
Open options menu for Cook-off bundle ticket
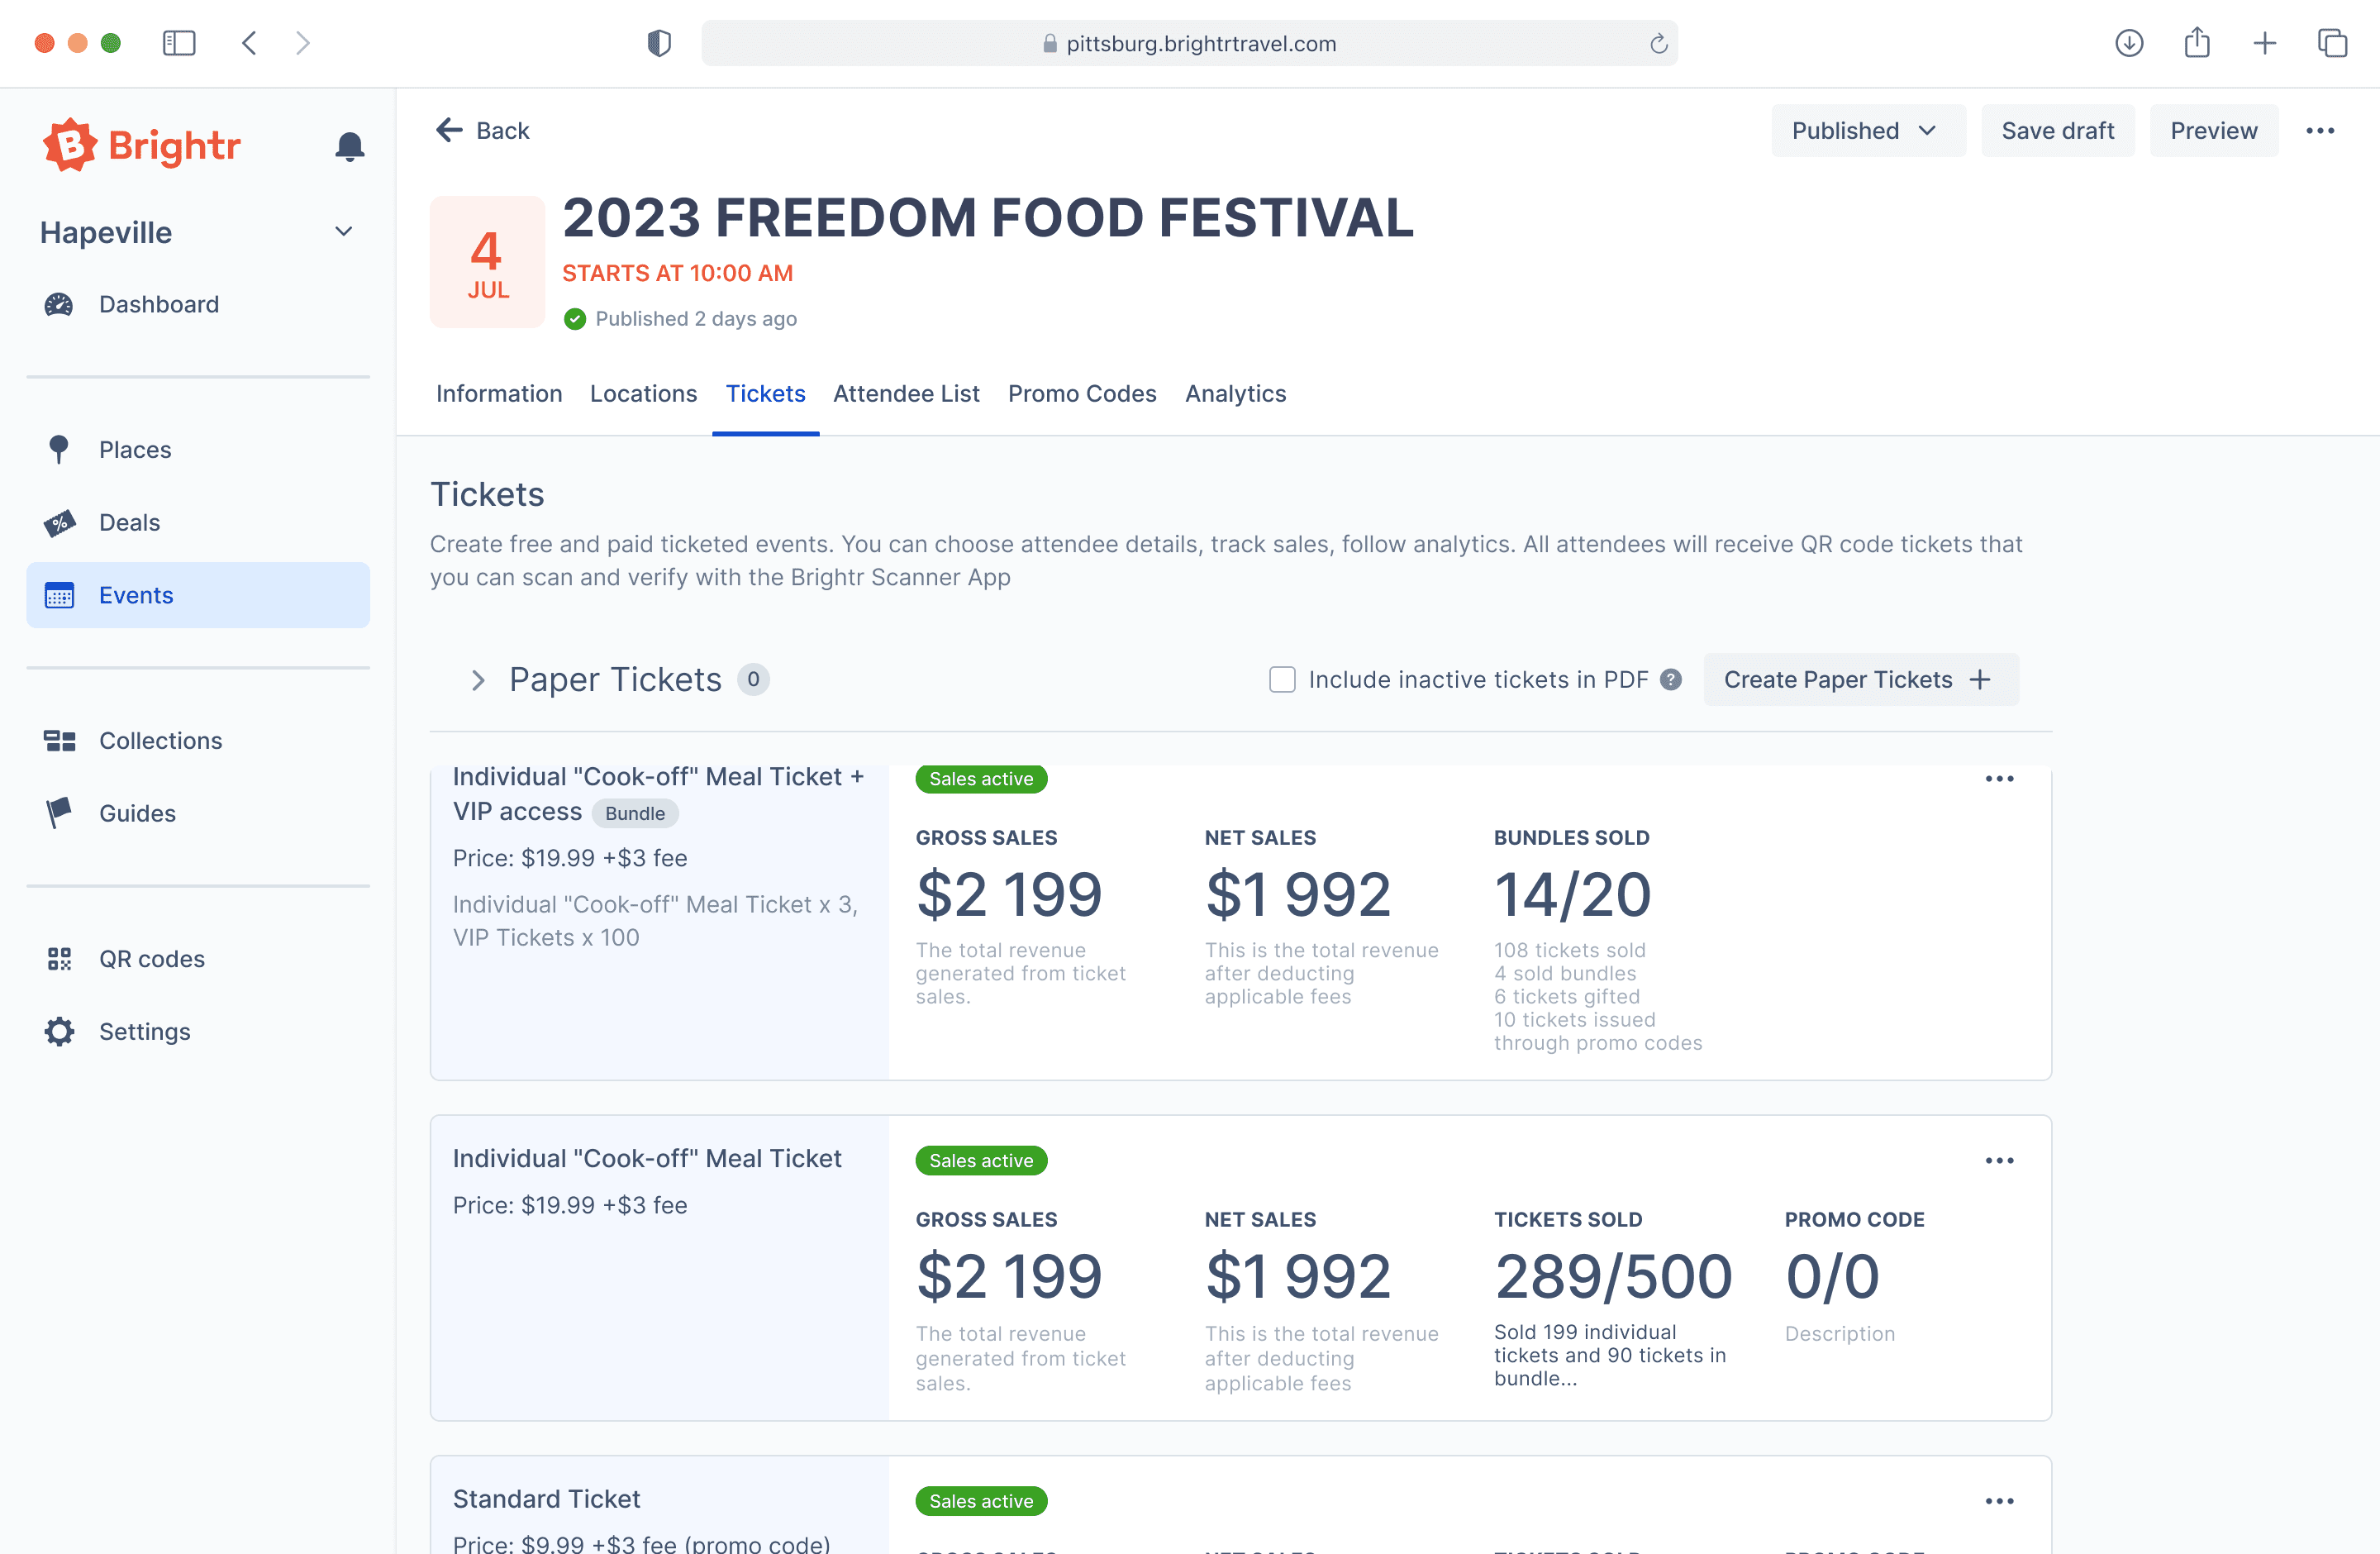pyautogui.click(x=1999, y=779)
